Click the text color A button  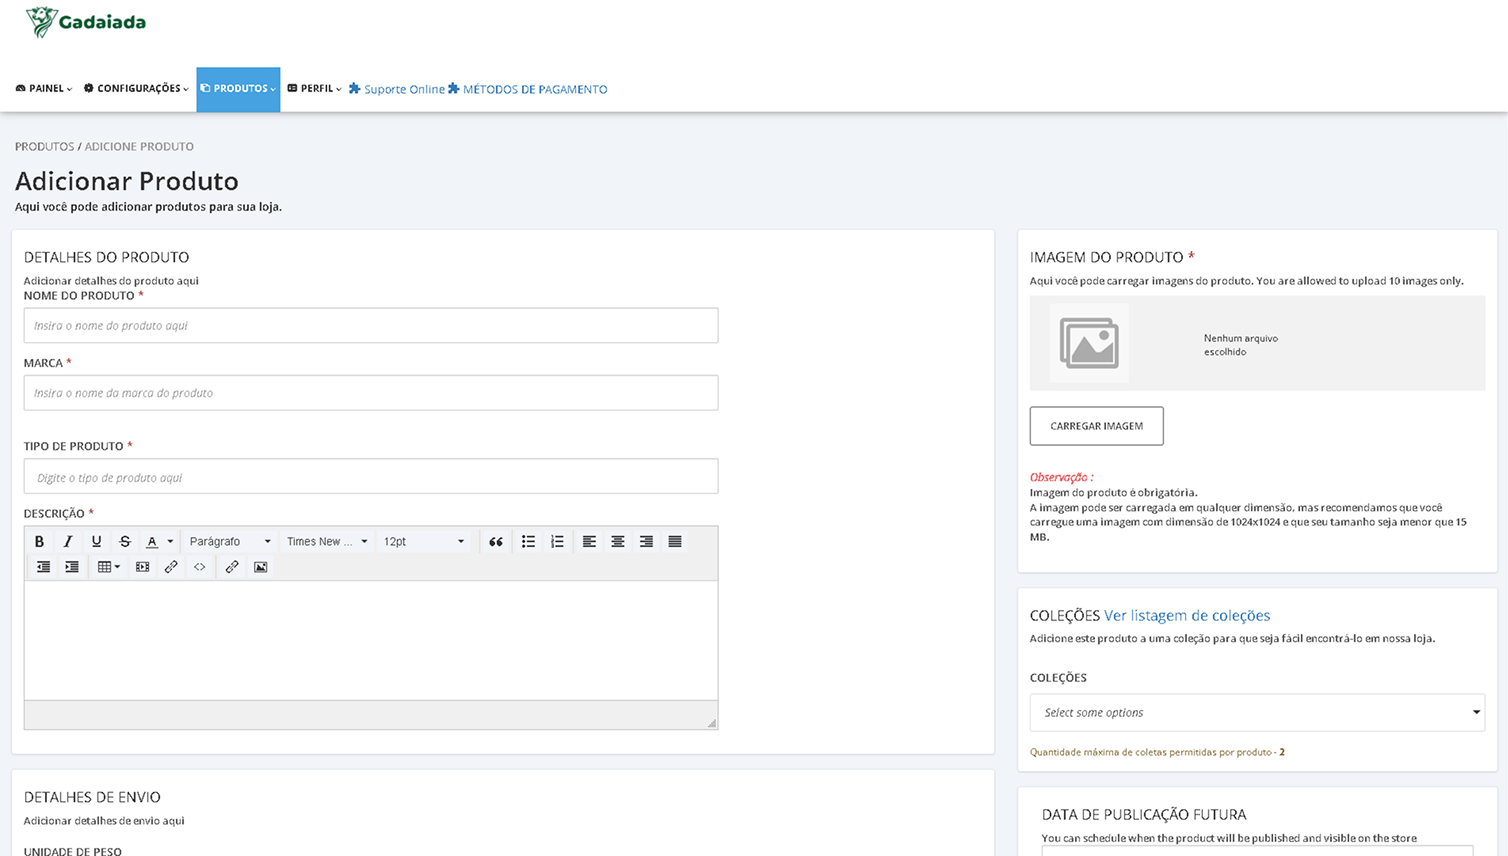point(152,541)
